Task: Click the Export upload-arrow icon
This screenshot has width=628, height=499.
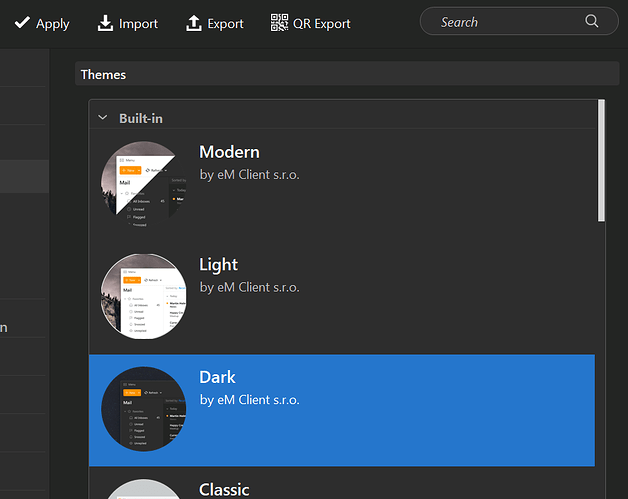Action: 194,23
